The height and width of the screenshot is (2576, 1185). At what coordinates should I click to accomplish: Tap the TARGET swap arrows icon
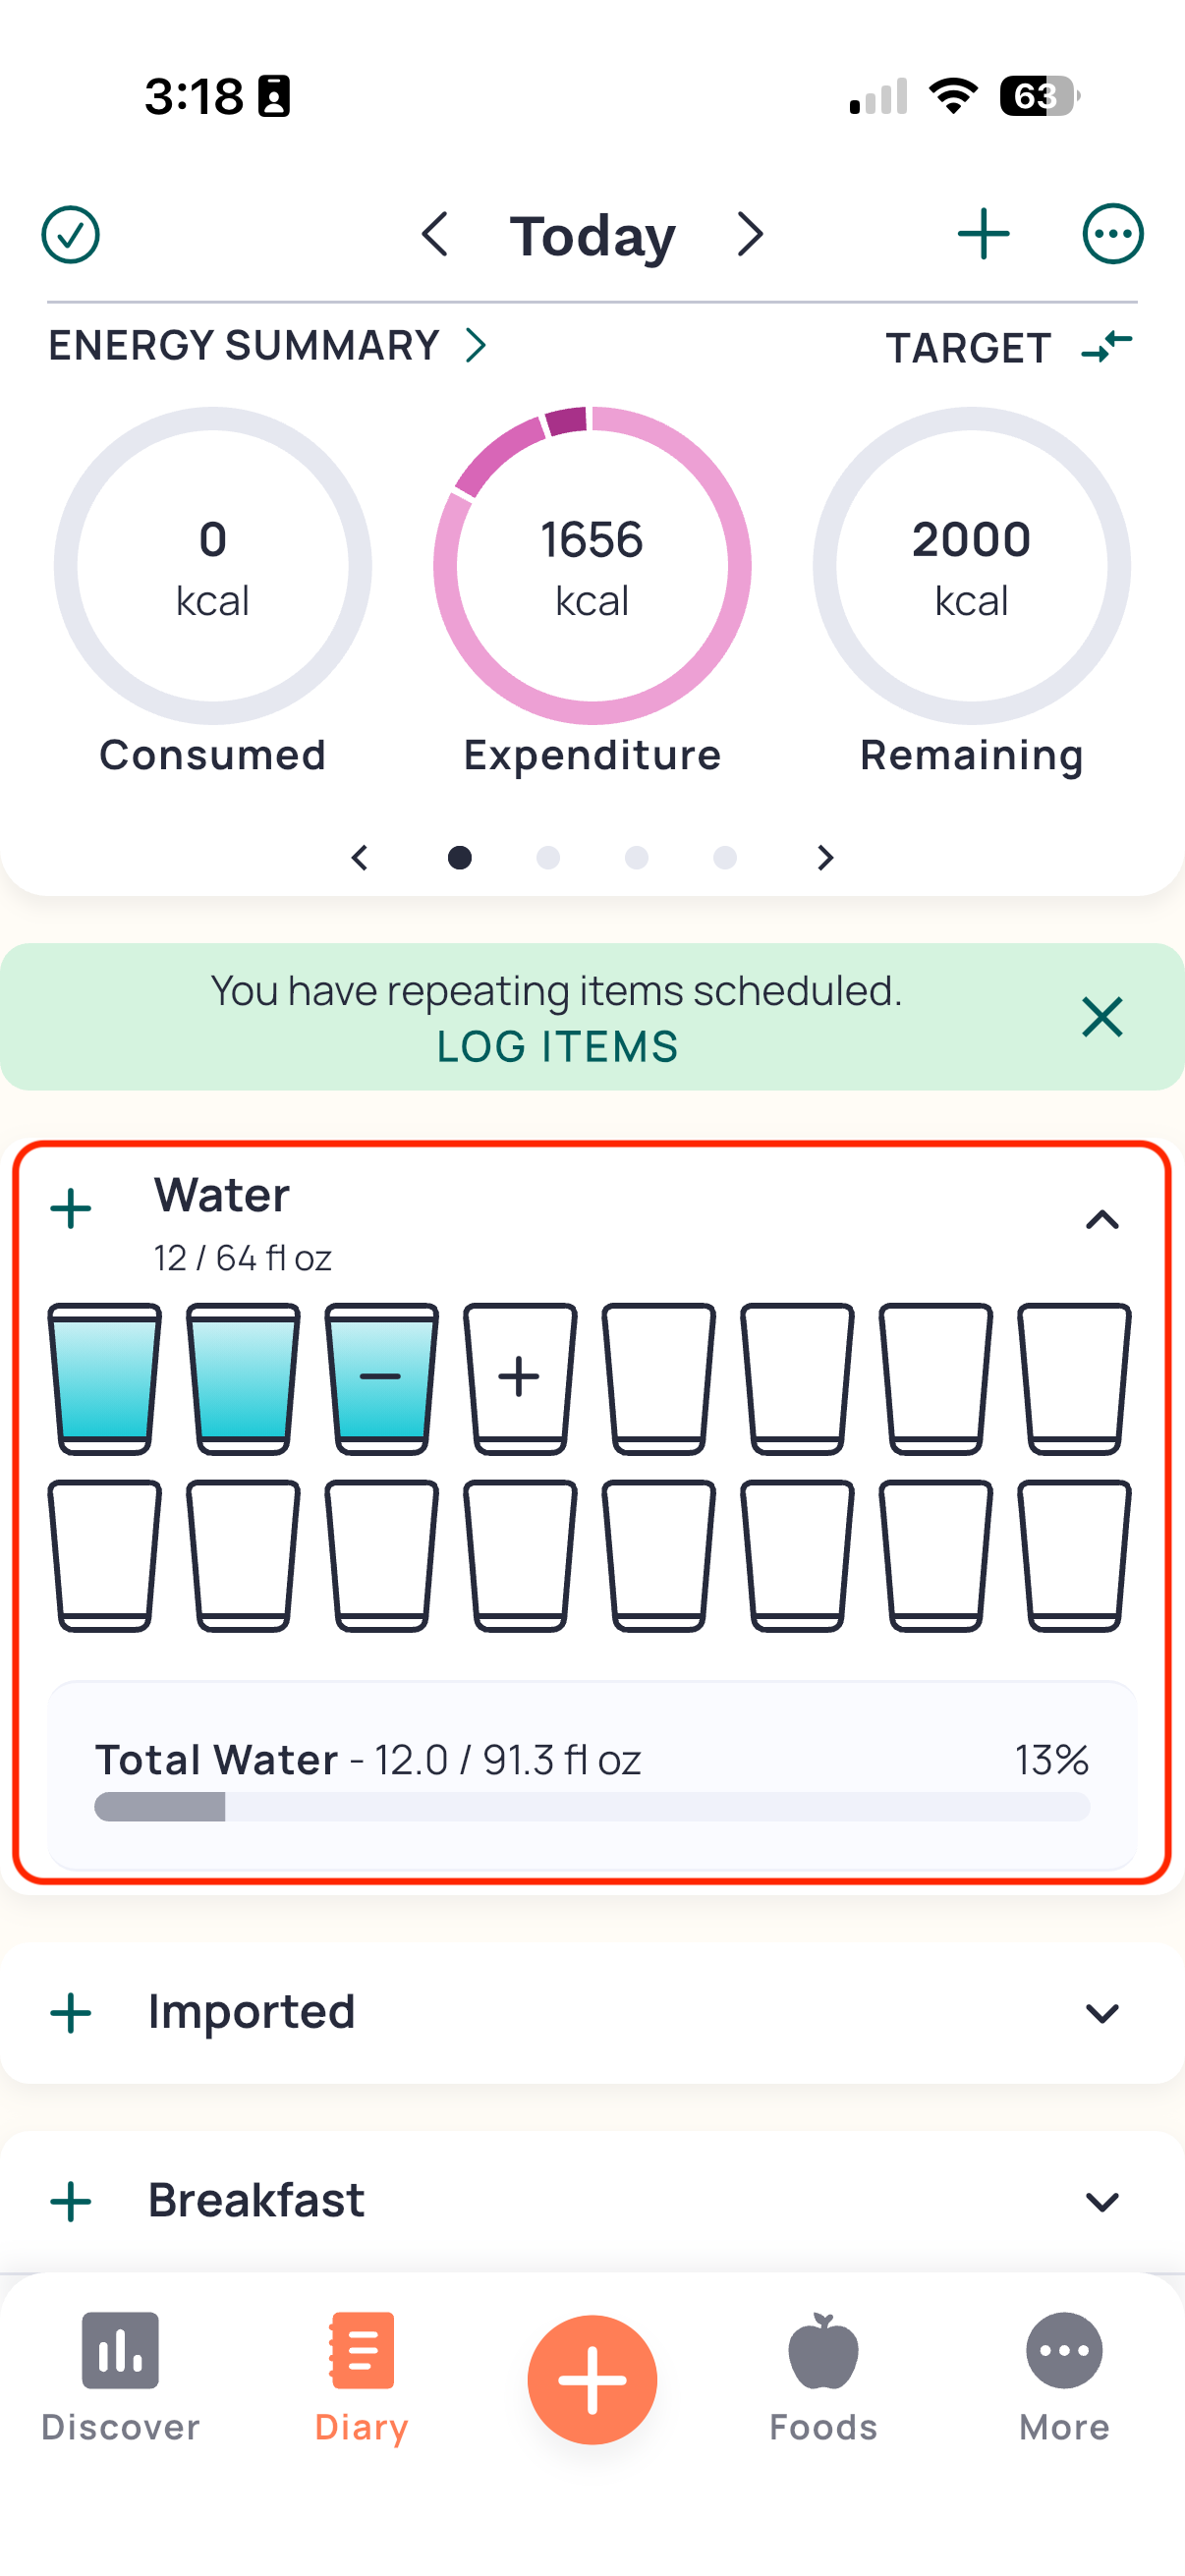pos(1106,347)
